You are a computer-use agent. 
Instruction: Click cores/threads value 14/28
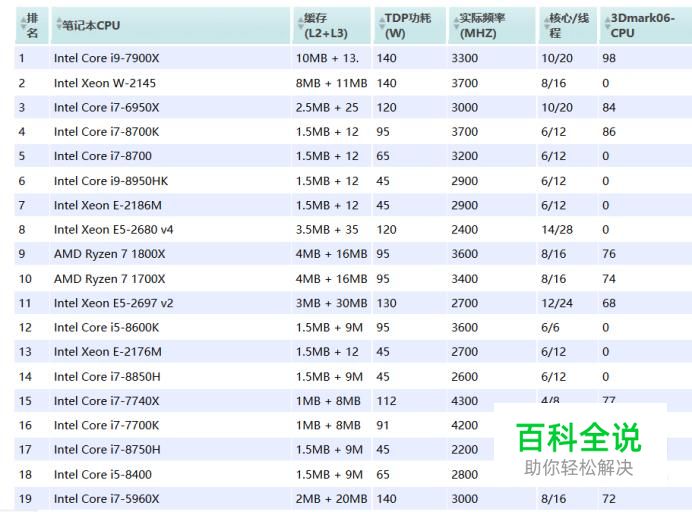pyautogui.click(x=557, y=230)
